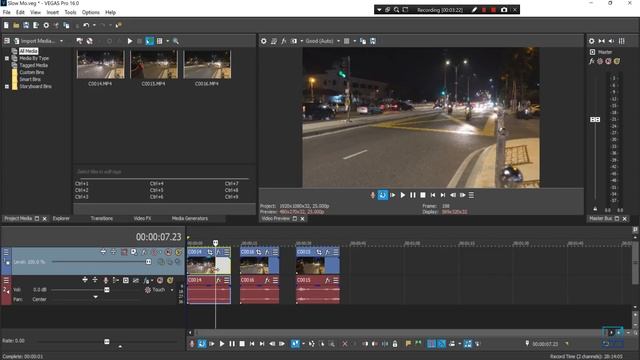Select Smart Bins folder

point(30,79)
